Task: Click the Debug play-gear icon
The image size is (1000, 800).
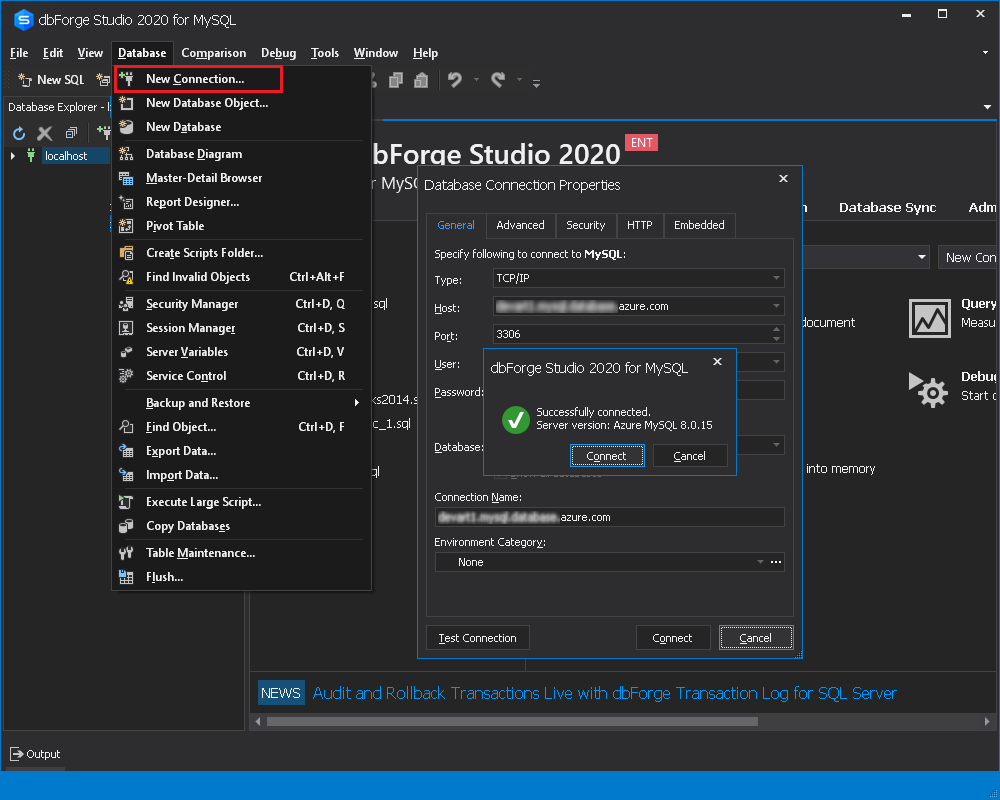Action: (x=927, y=390)
